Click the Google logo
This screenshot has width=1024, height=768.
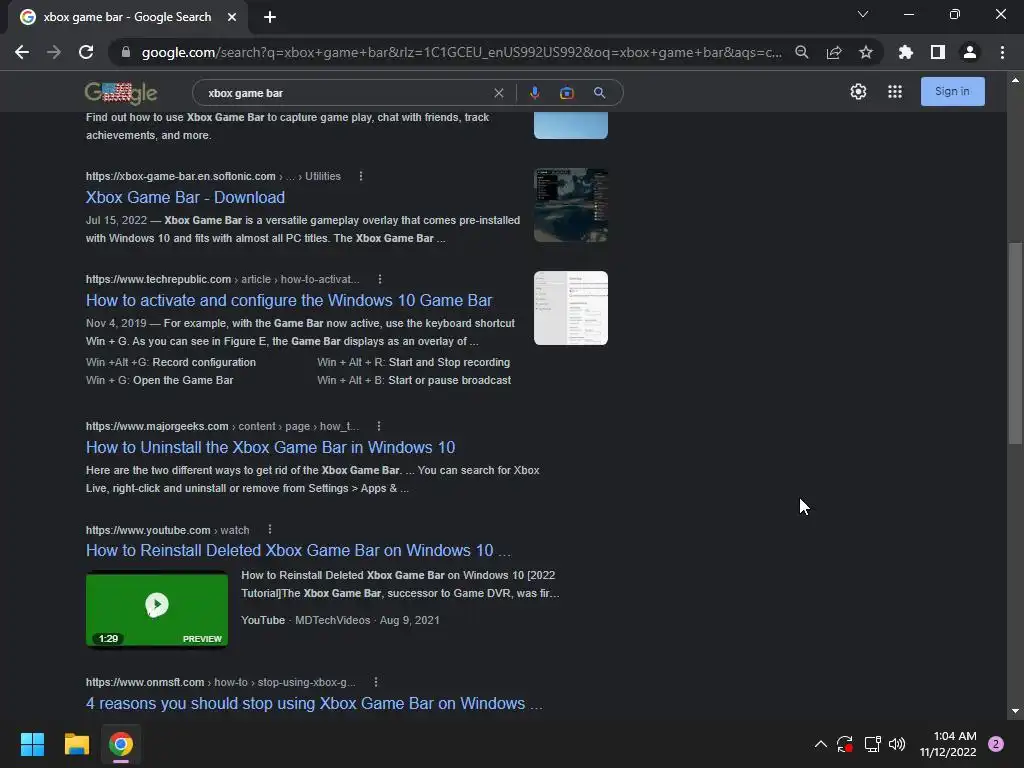click(121, 93)
